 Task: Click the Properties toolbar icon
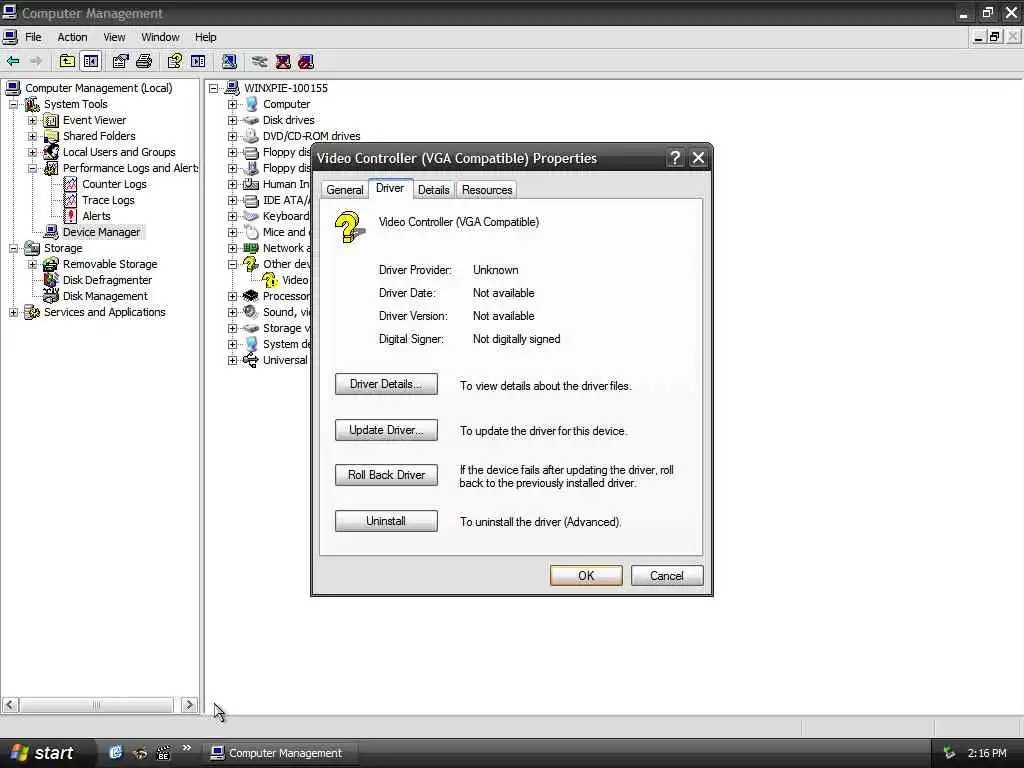(120, 61)
